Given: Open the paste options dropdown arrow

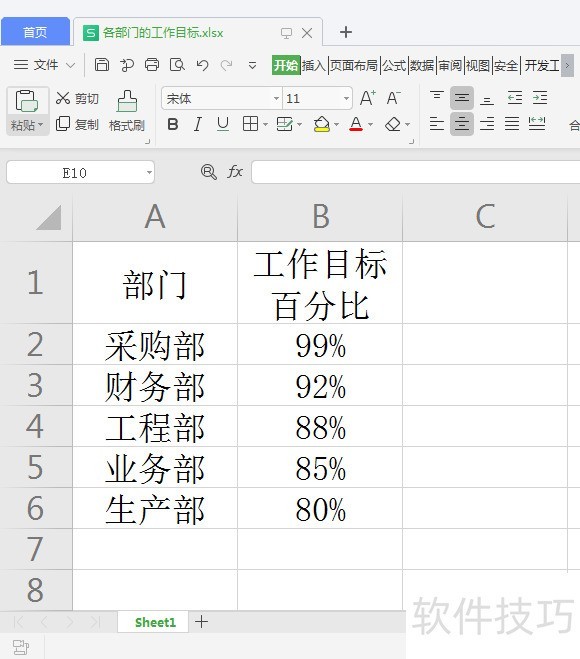Looking at the screenshot, I should [40, 125].
